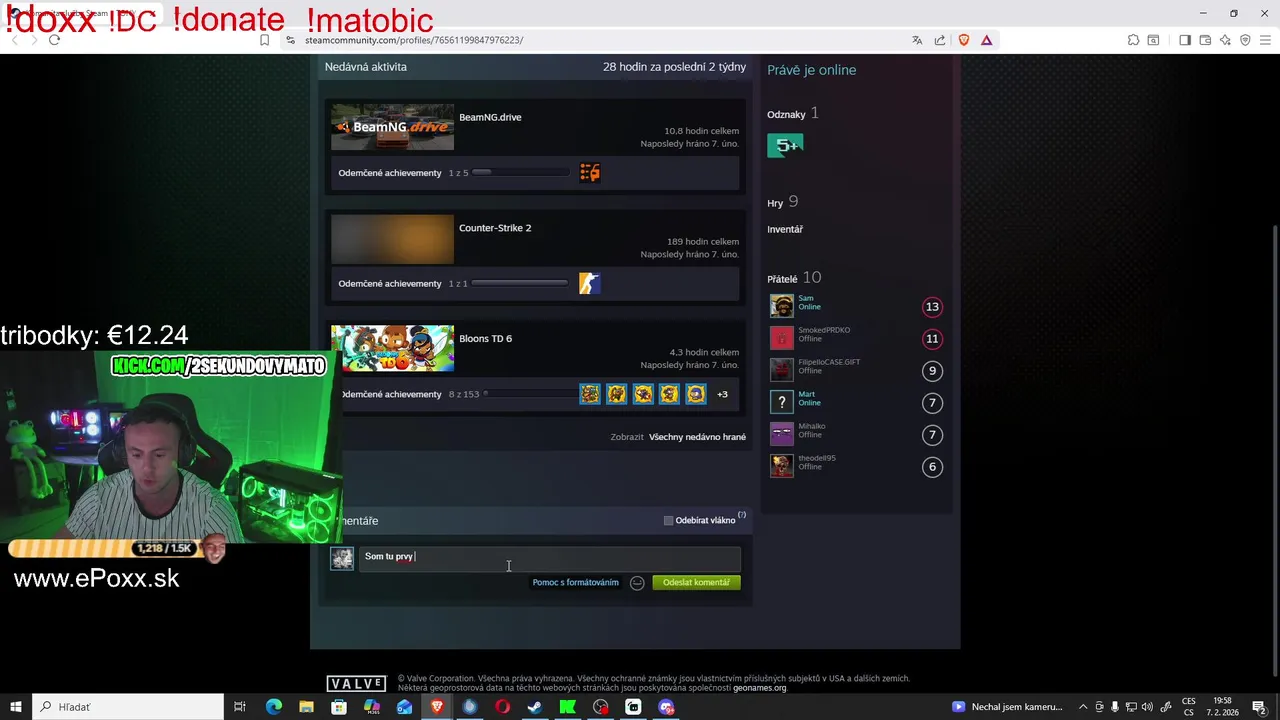The image size is (1280, 720).
Task: Click the share page icon in address bar
Action: (x=940, y=40)
